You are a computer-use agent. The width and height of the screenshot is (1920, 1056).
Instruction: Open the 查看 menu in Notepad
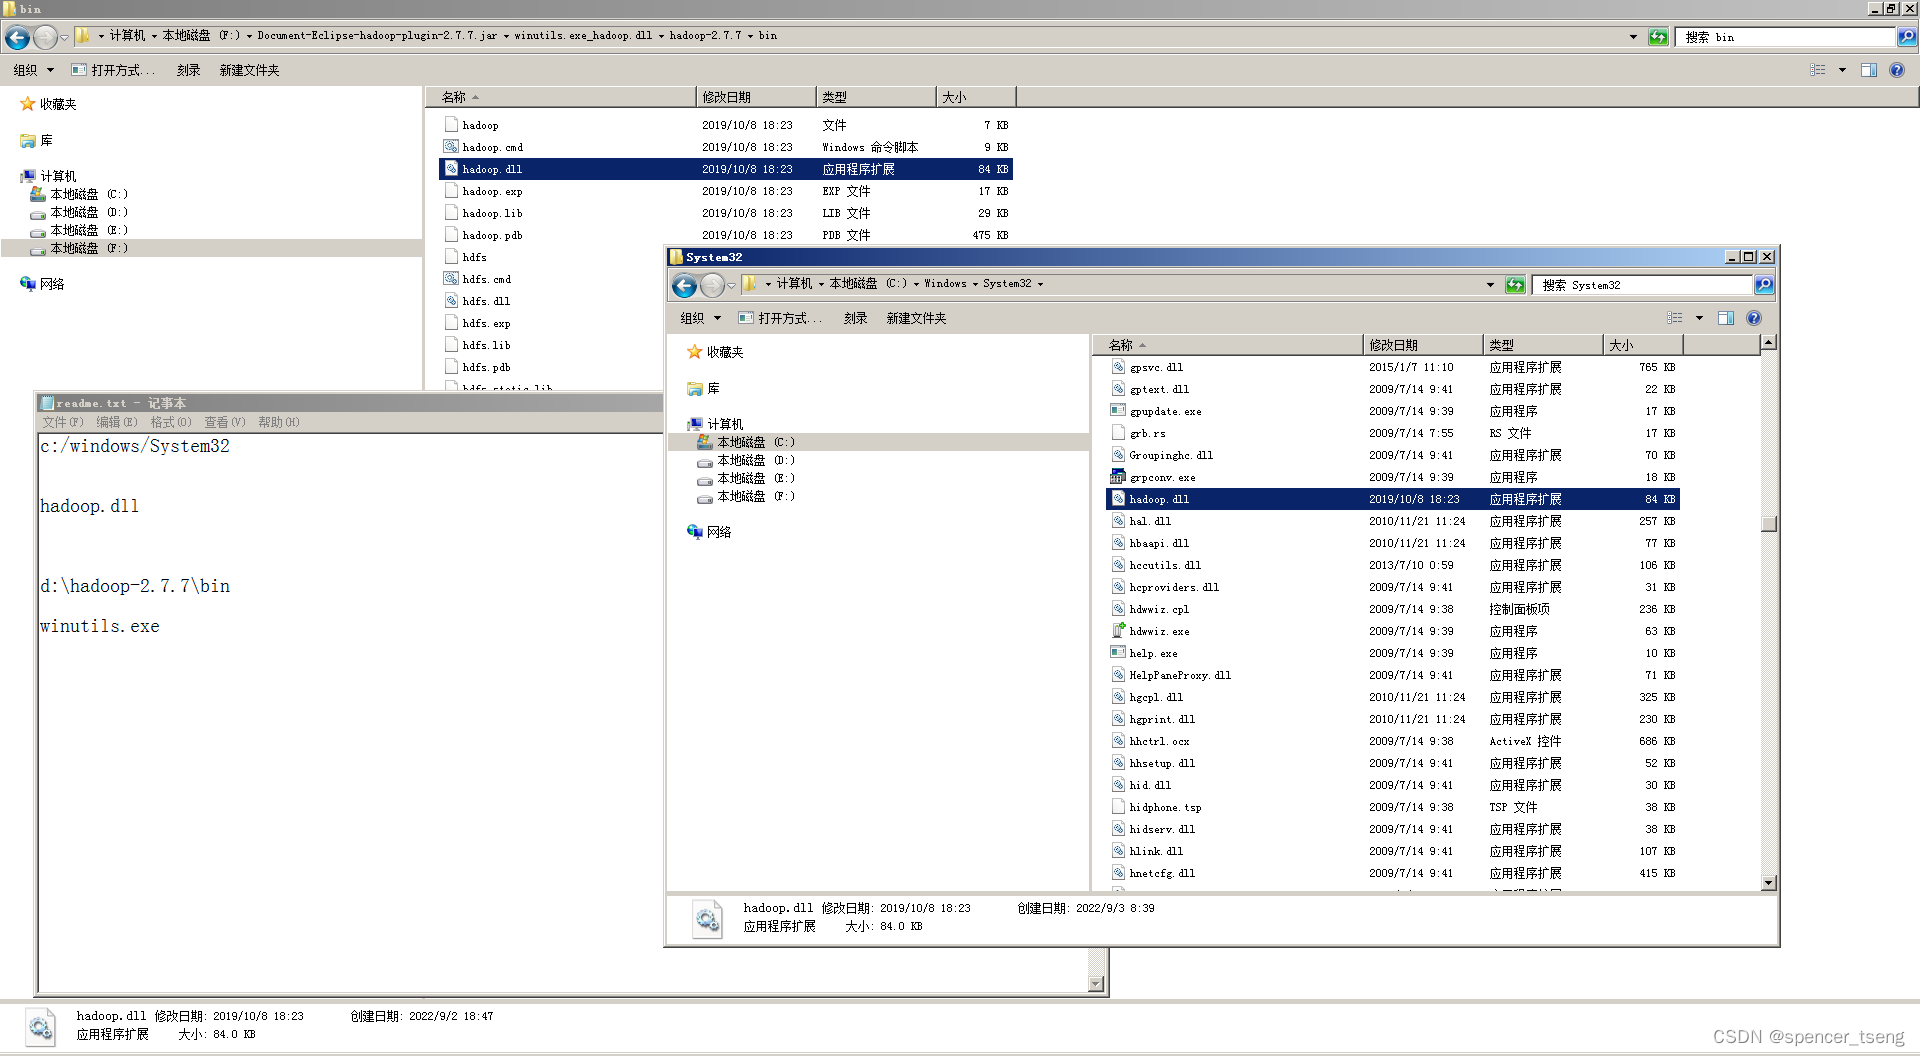point(223,422)
